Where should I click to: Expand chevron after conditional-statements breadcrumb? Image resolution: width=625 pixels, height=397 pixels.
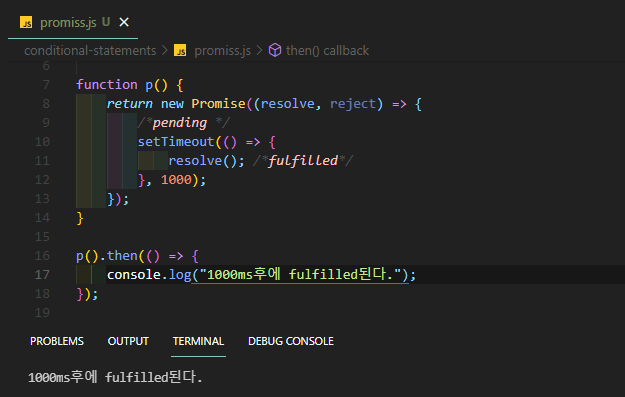(x=165, y=51)
